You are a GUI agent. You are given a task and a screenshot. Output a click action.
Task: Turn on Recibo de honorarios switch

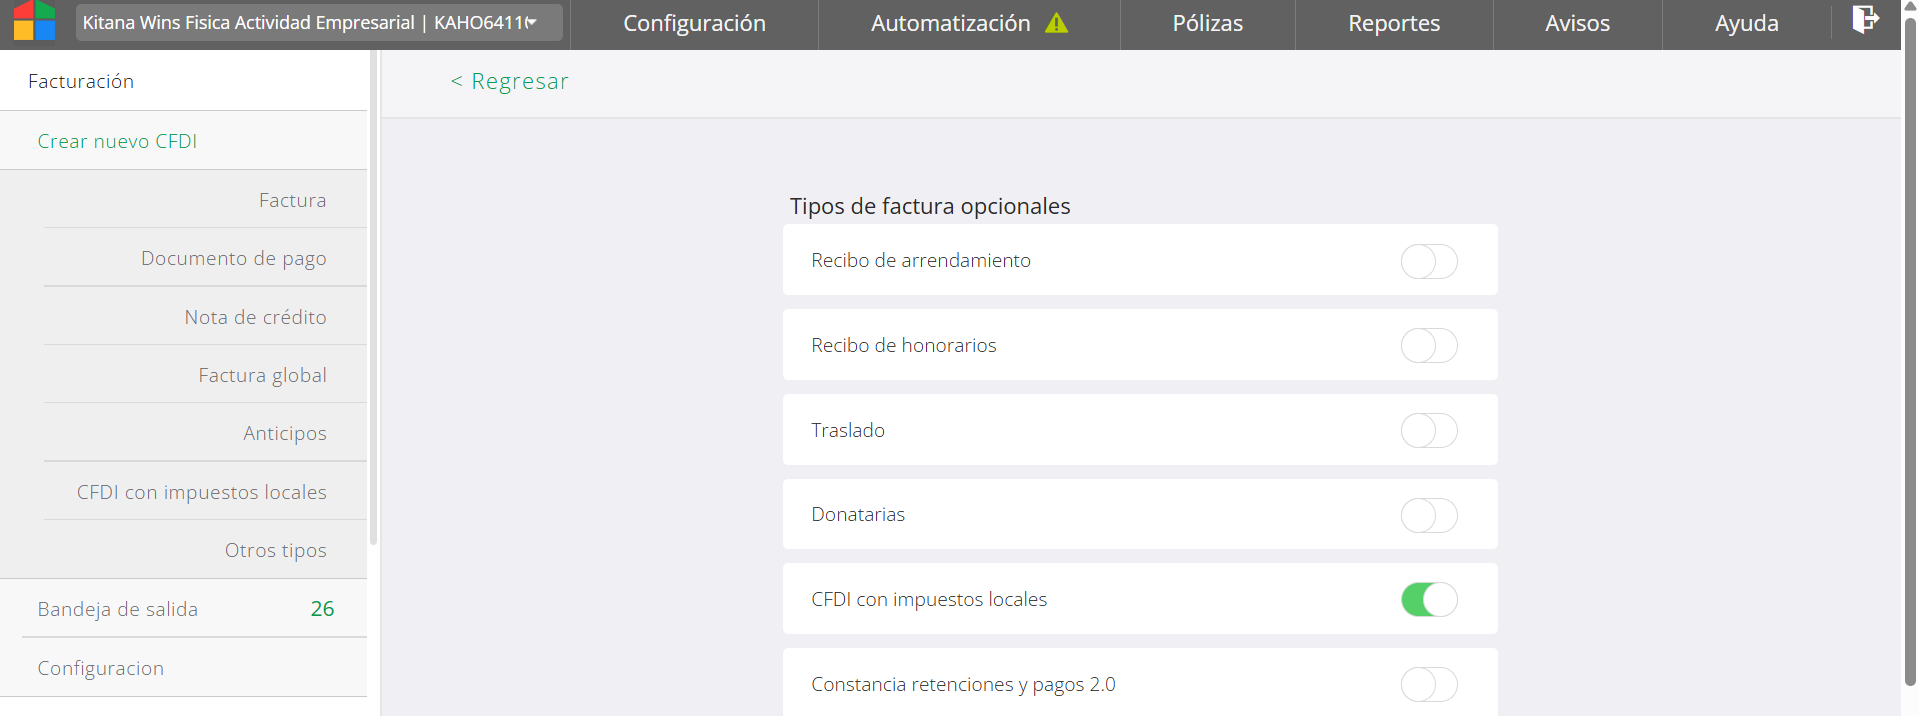pyautogui.click(x=1428, y=346)
